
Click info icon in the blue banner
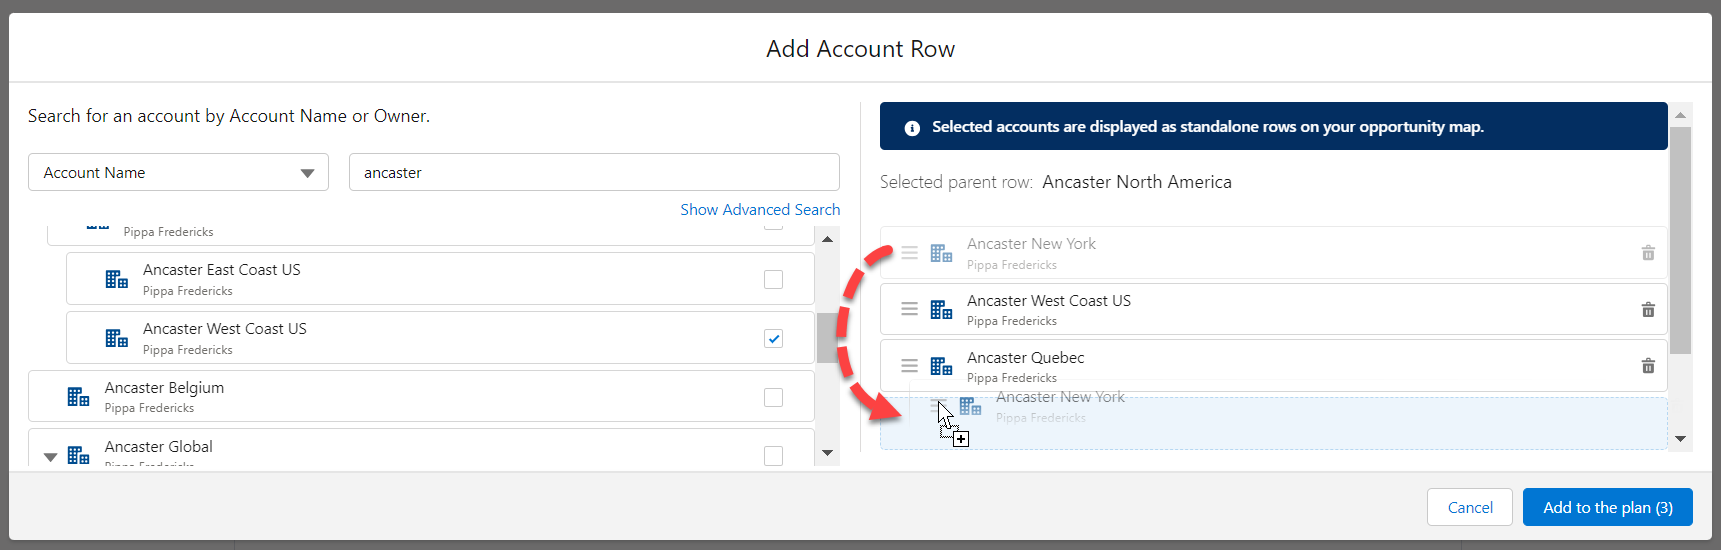pyautogui.click(x=912, y=128)
